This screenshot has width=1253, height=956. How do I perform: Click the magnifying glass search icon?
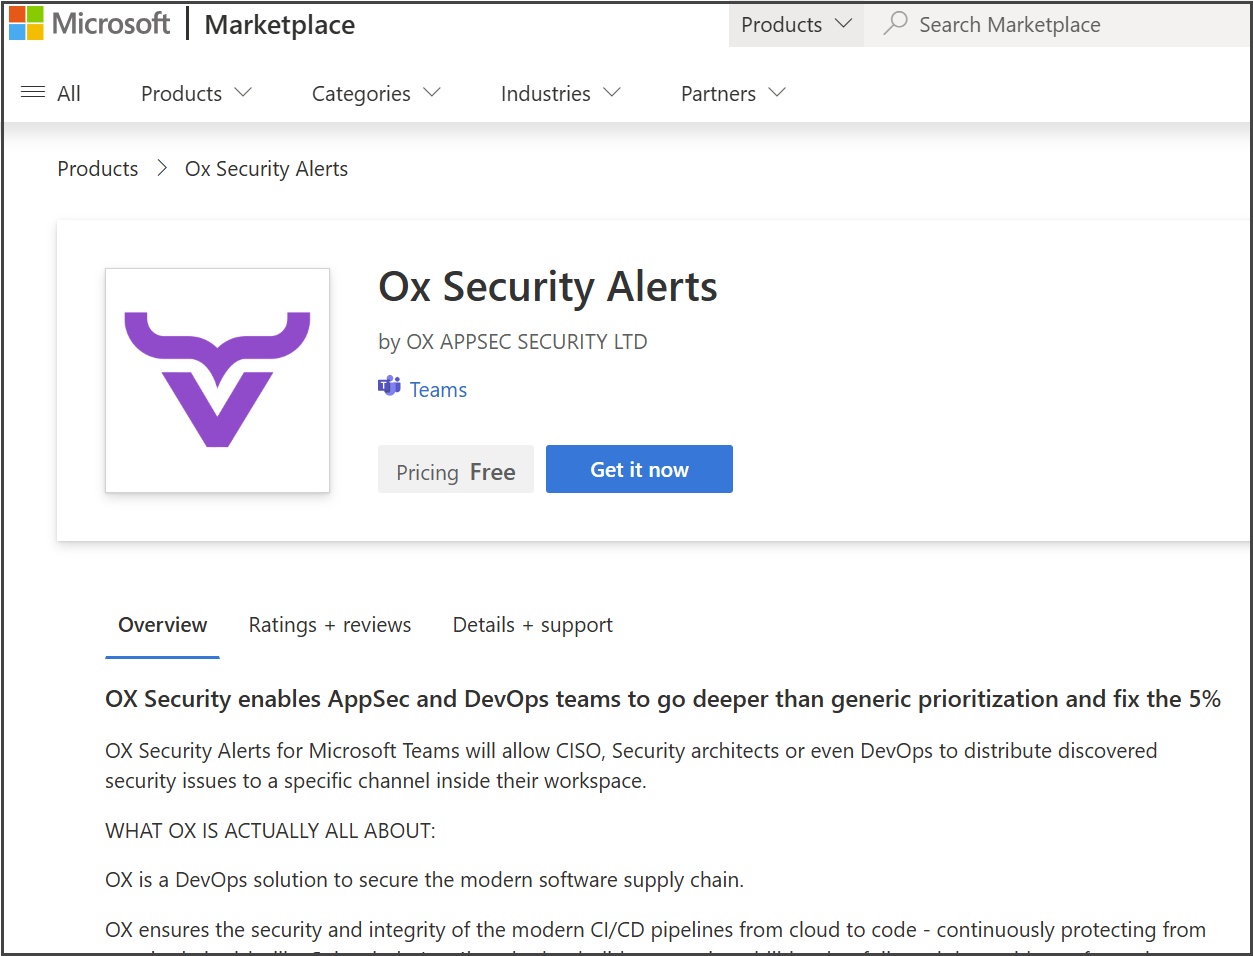[895, 23]
